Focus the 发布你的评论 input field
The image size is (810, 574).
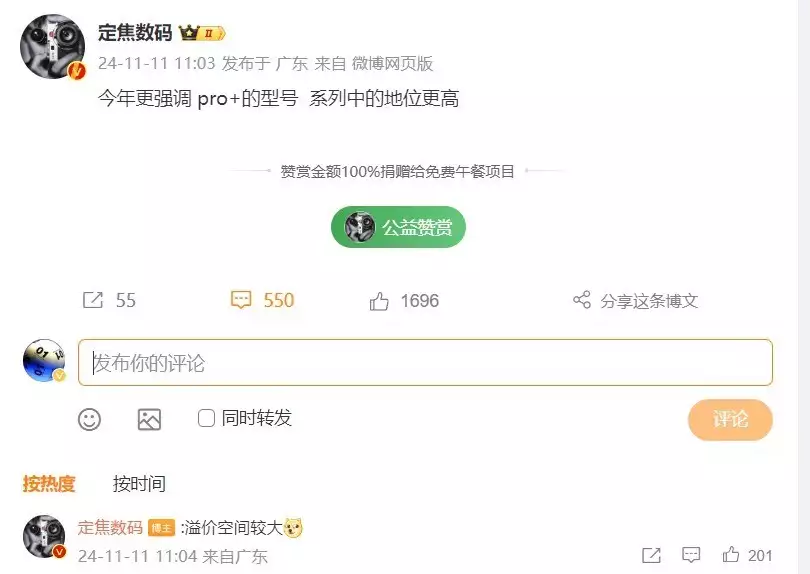click(x=425, y=362)
